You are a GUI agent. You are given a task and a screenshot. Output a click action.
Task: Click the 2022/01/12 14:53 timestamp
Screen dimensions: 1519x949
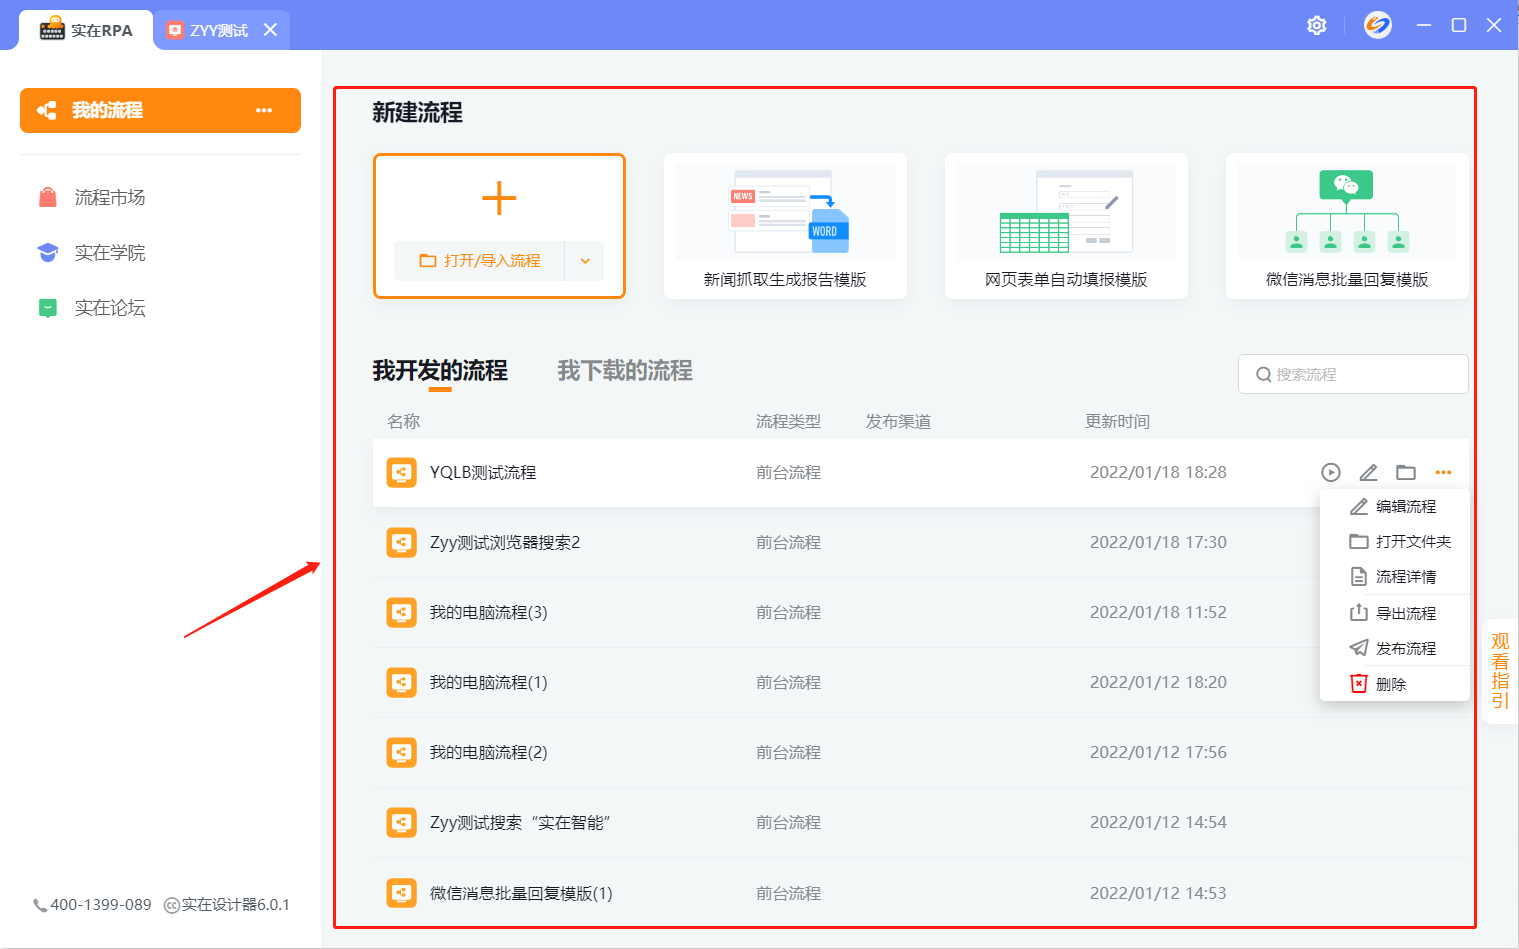coord(1158,893)
